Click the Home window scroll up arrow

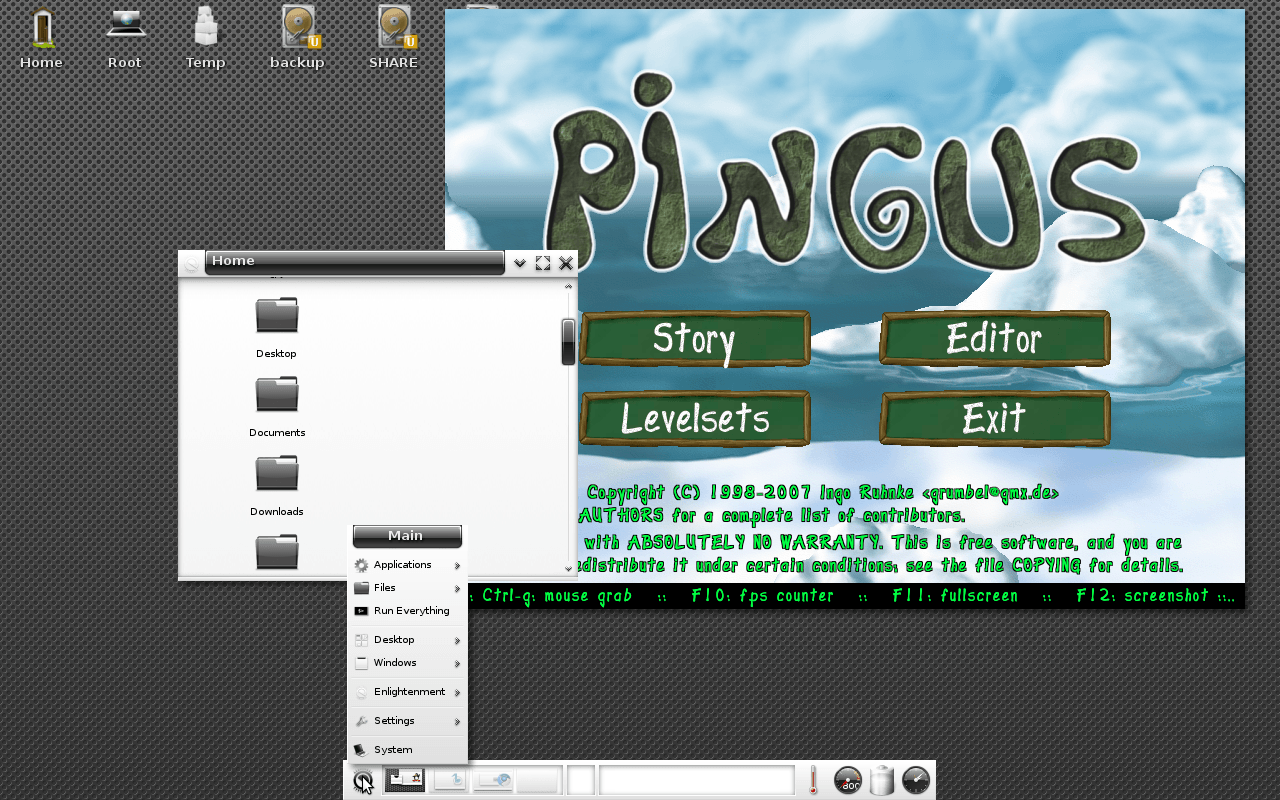[569, 286]
